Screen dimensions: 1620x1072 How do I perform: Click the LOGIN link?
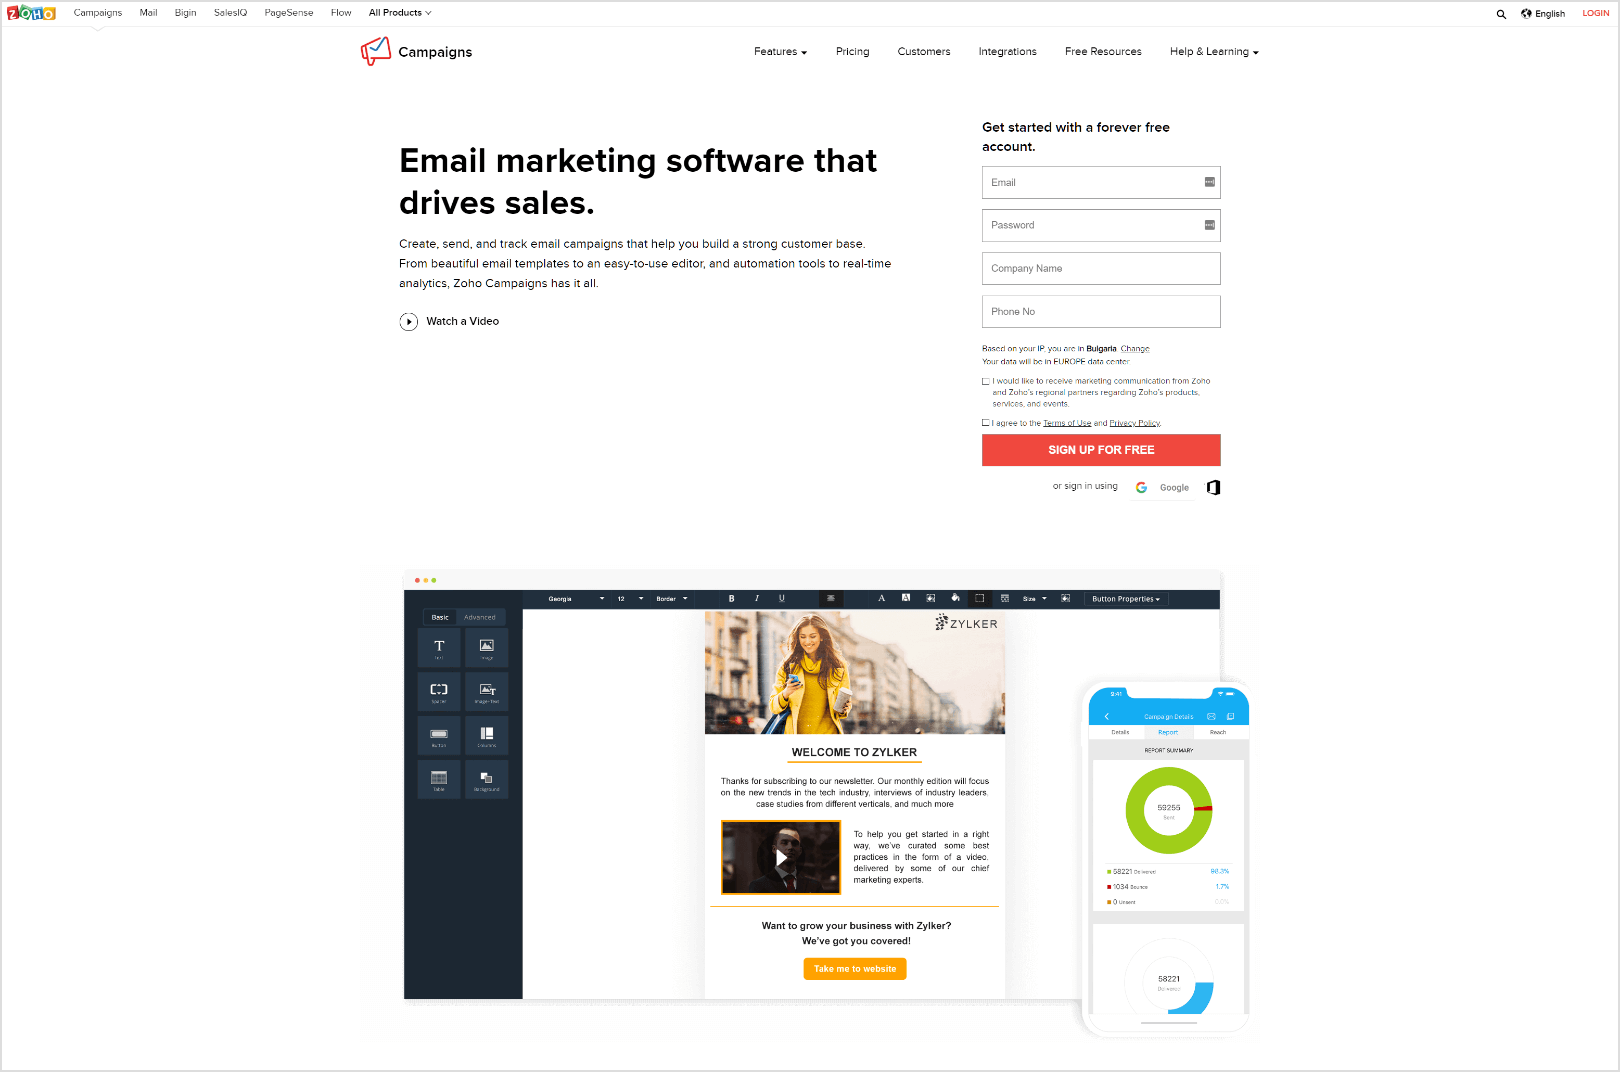click(x=1596, y=14)
